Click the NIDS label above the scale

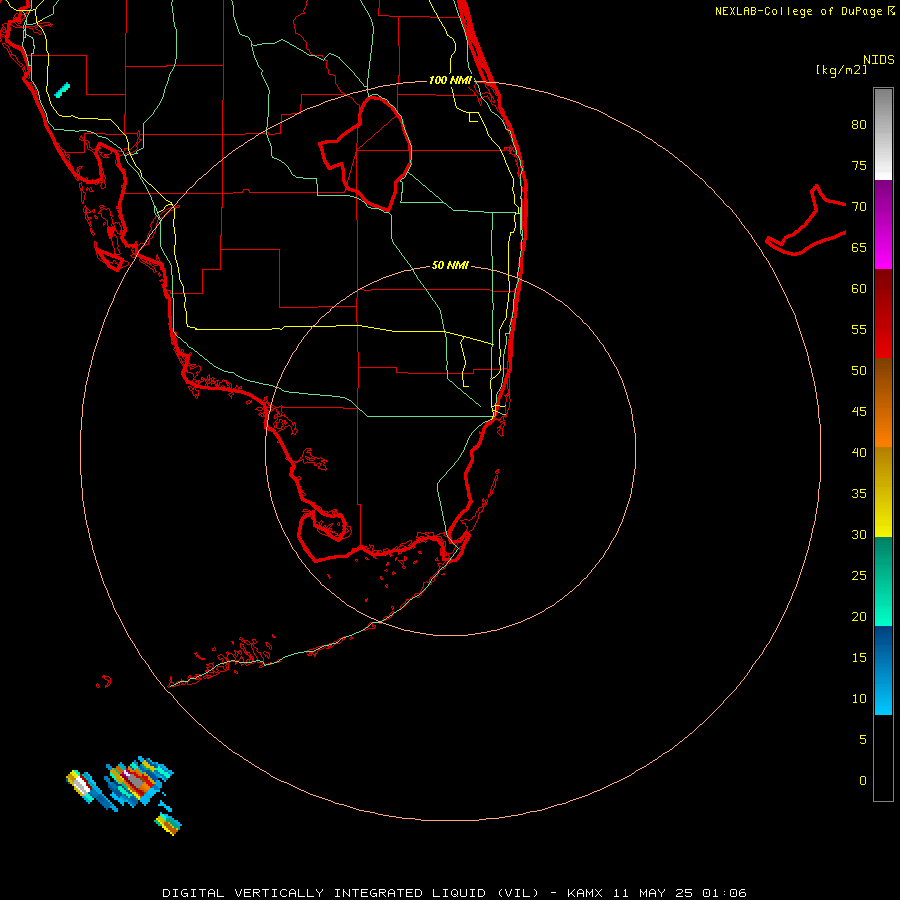click(878, 60)
